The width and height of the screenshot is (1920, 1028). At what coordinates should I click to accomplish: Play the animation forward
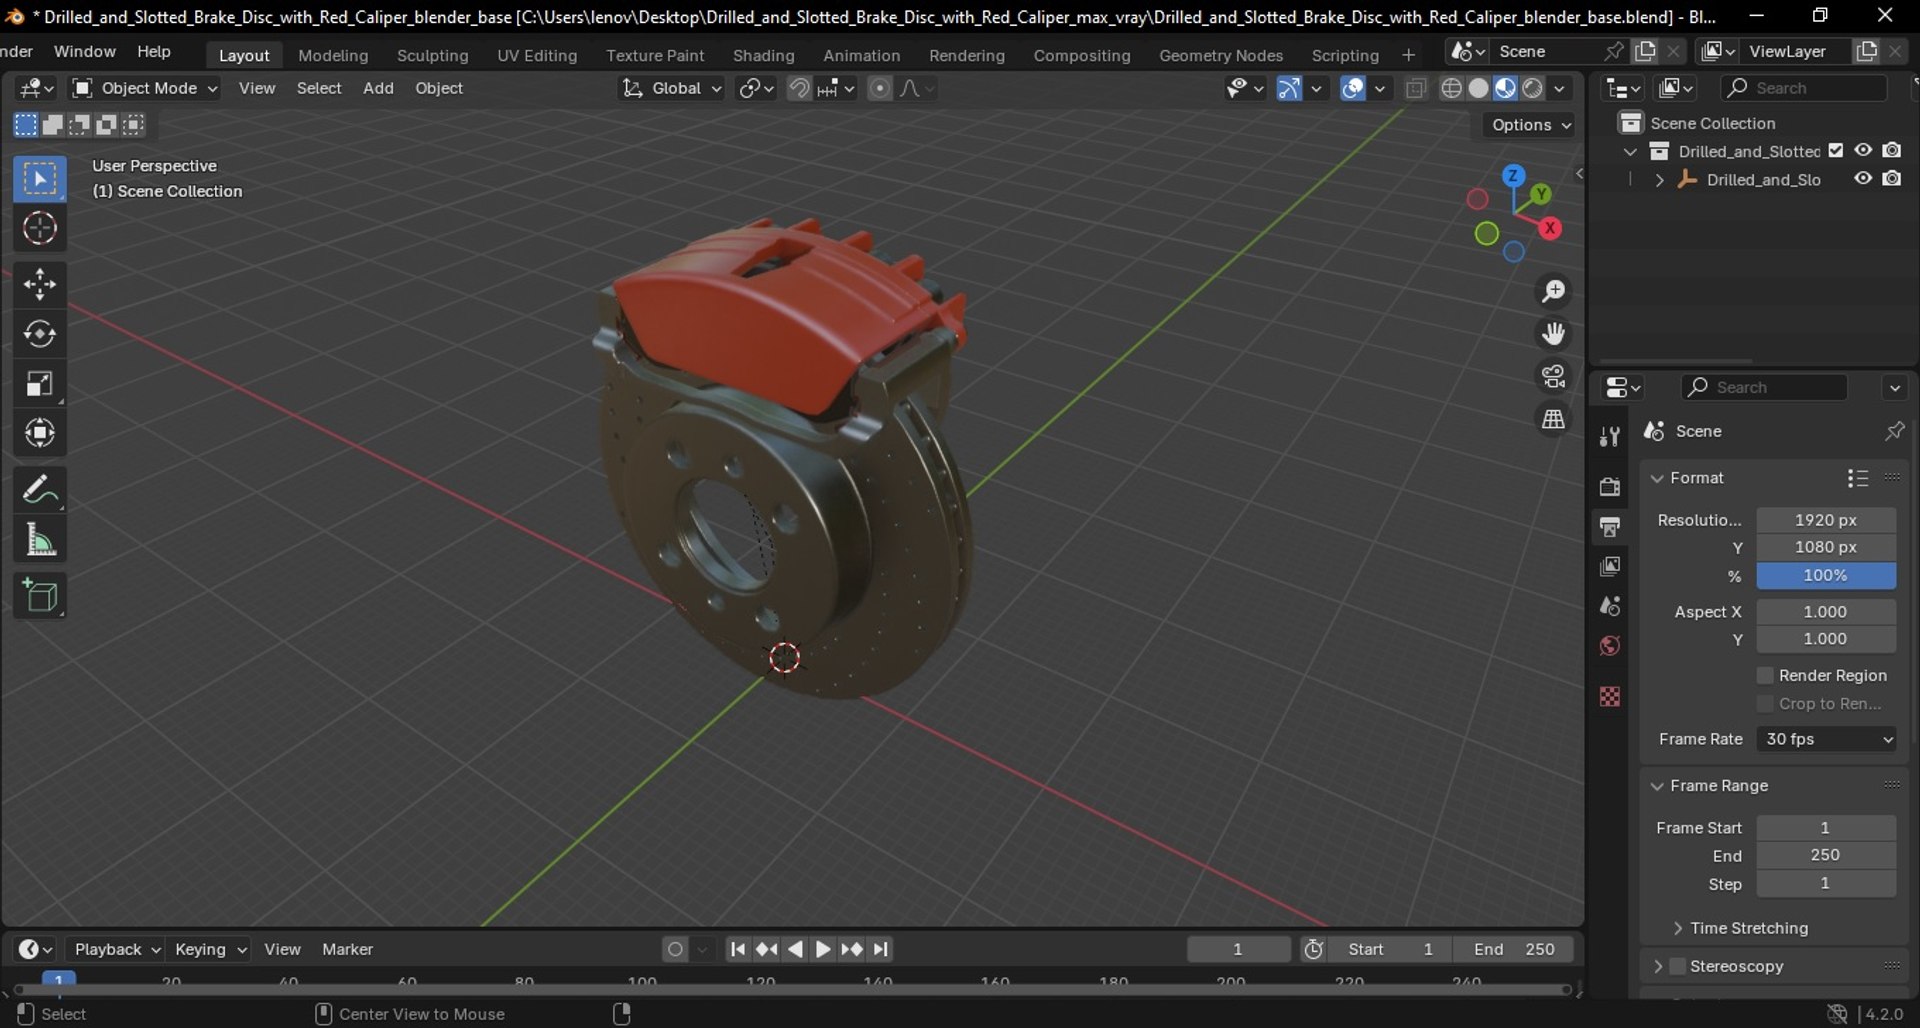pyautogui.click(x=823, y=949)
